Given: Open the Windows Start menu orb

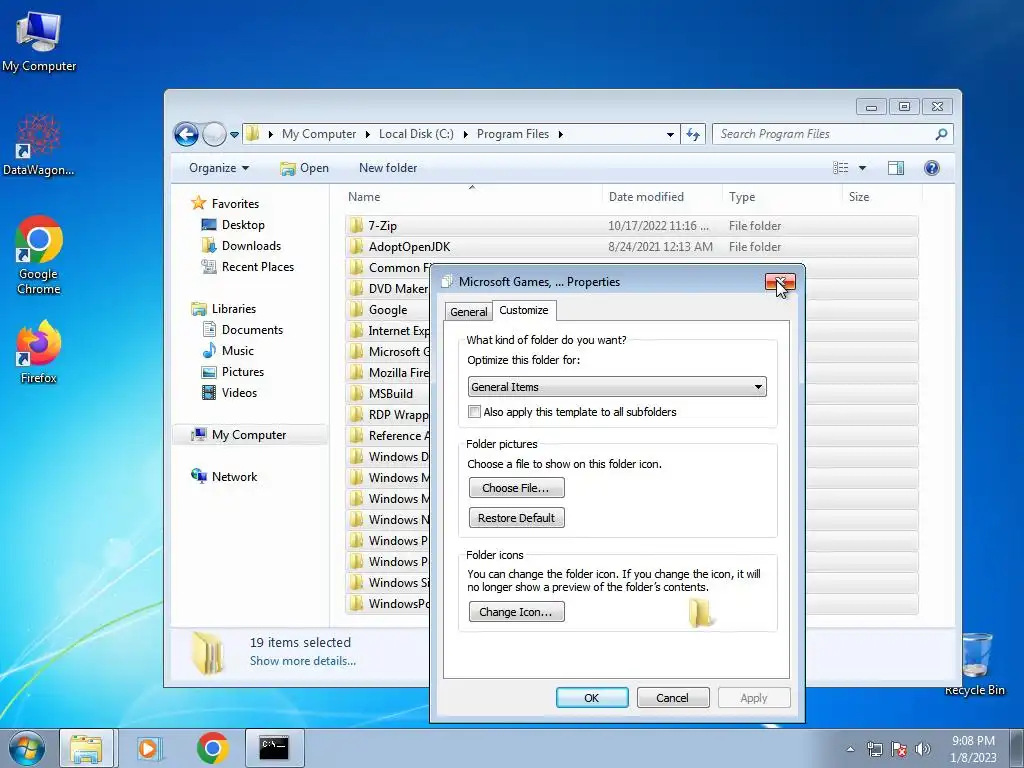Looking at the screenshot, I should tap(25, 748).
